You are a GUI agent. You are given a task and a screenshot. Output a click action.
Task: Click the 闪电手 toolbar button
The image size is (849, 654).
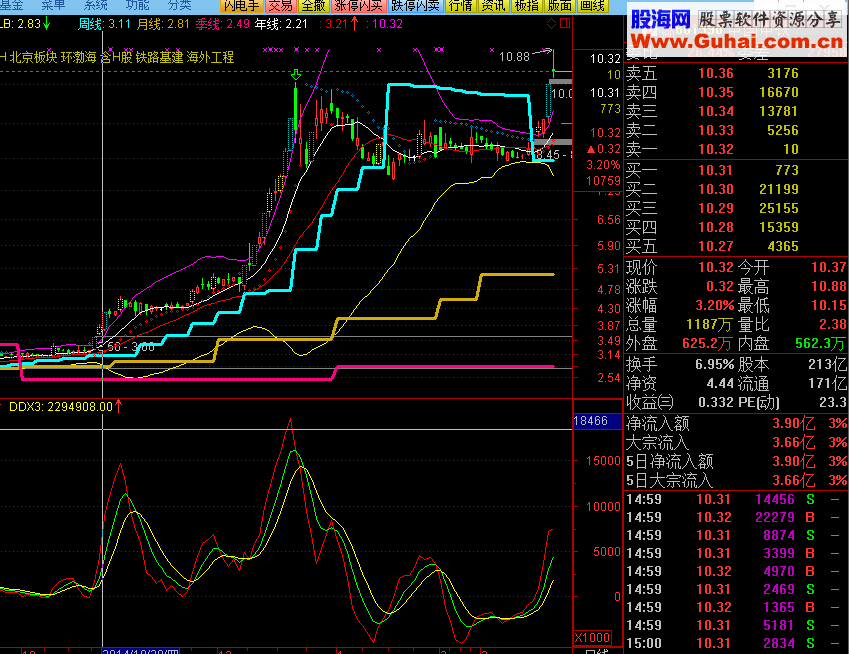point(243,6)
